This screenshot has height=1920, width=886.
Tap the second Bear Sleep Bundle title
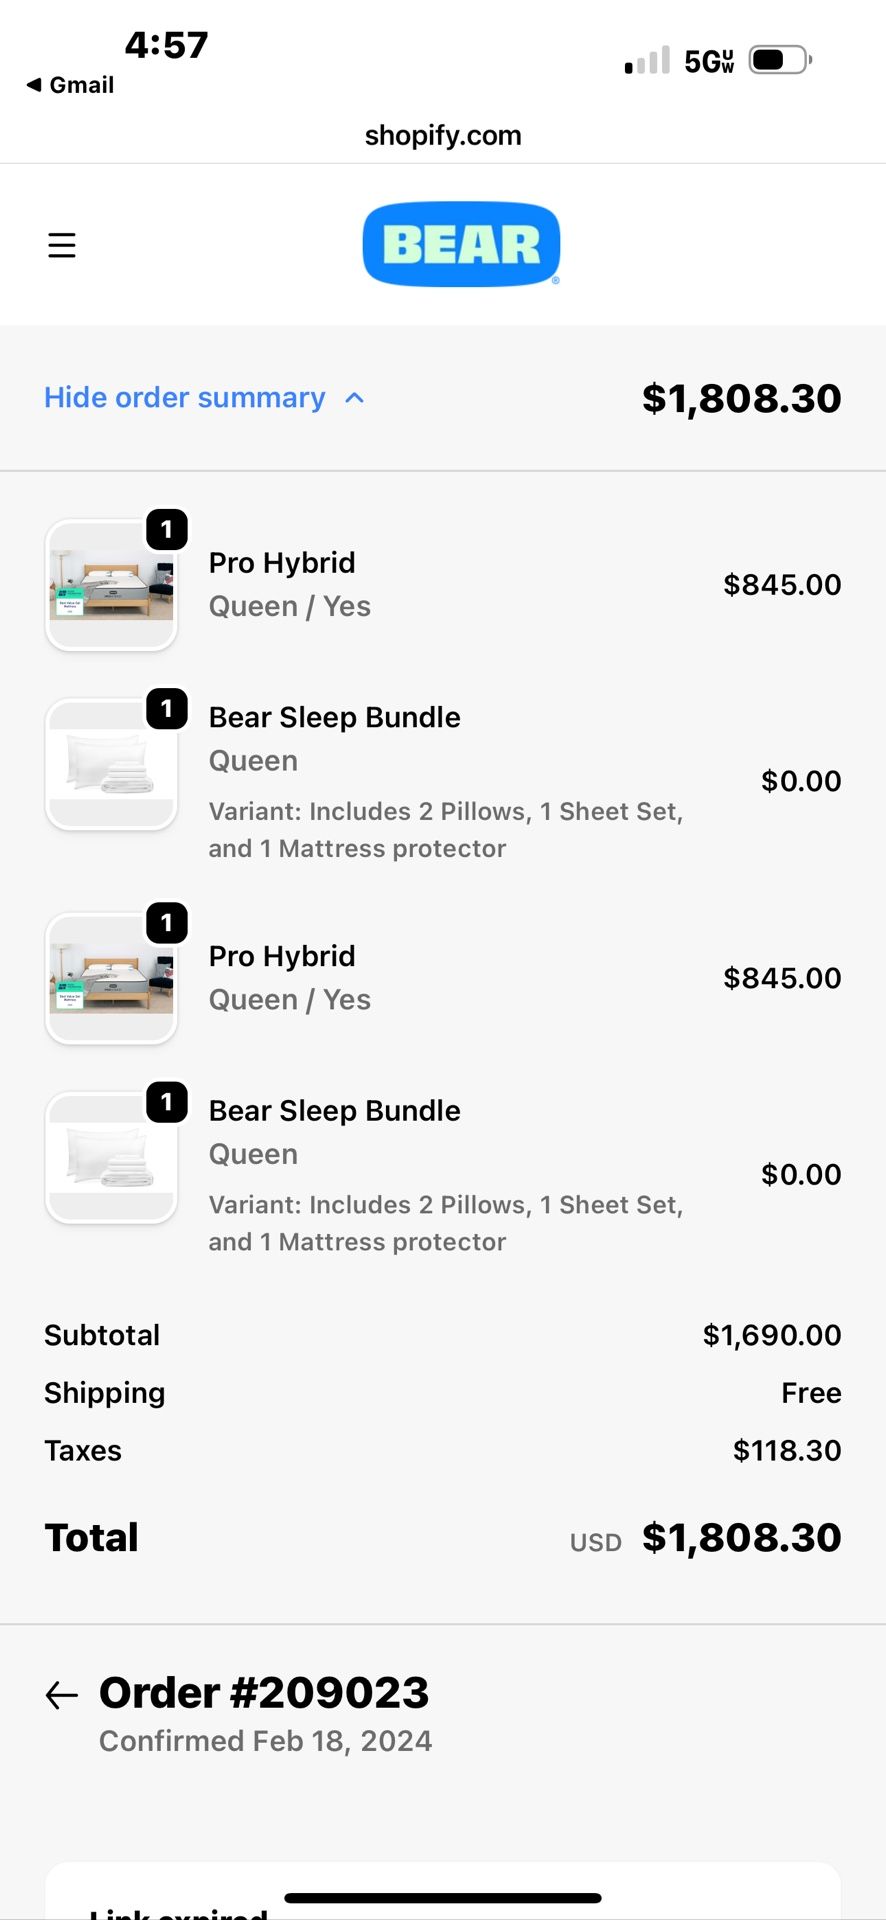tap(334, 1110)
